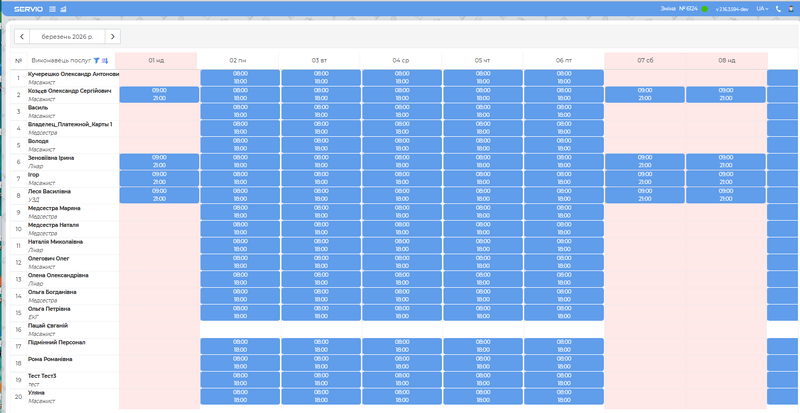This screenshot has width=800, height=413.
Task: Click the Зміна №6124 shift link
Action: point(679,8)
